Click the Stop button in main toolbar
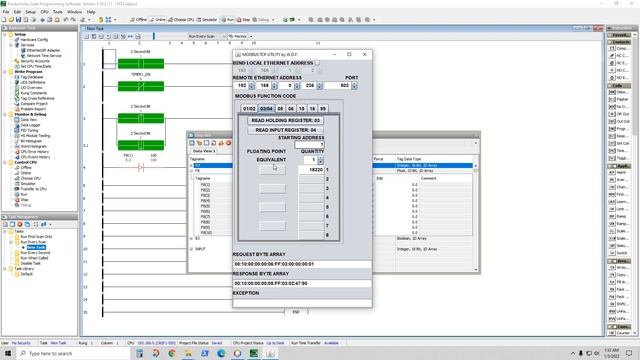Screen dimensions: 640x360 tap(243, 20)
